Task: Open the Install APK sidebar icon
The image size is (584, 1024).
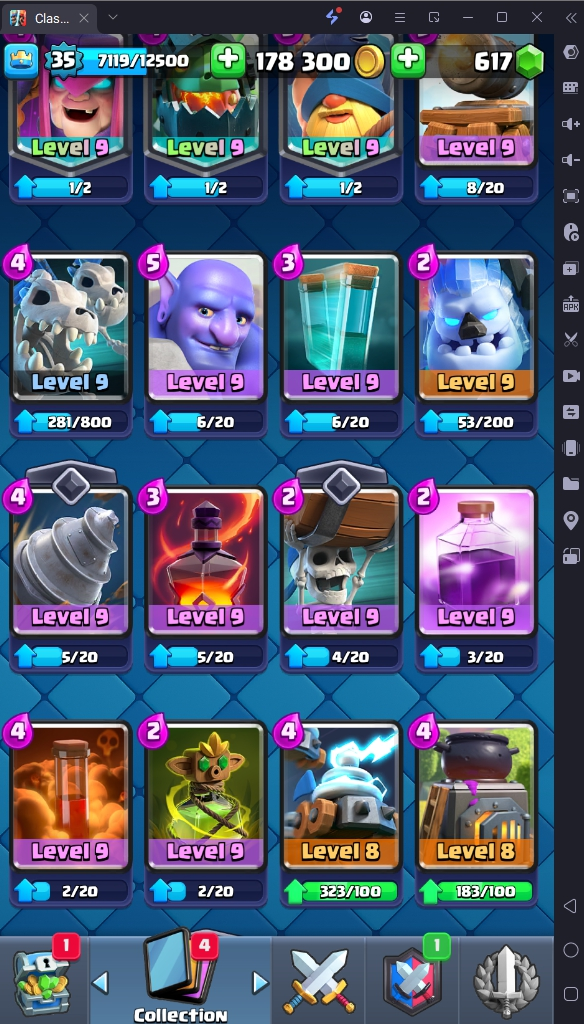Action: 570,304
